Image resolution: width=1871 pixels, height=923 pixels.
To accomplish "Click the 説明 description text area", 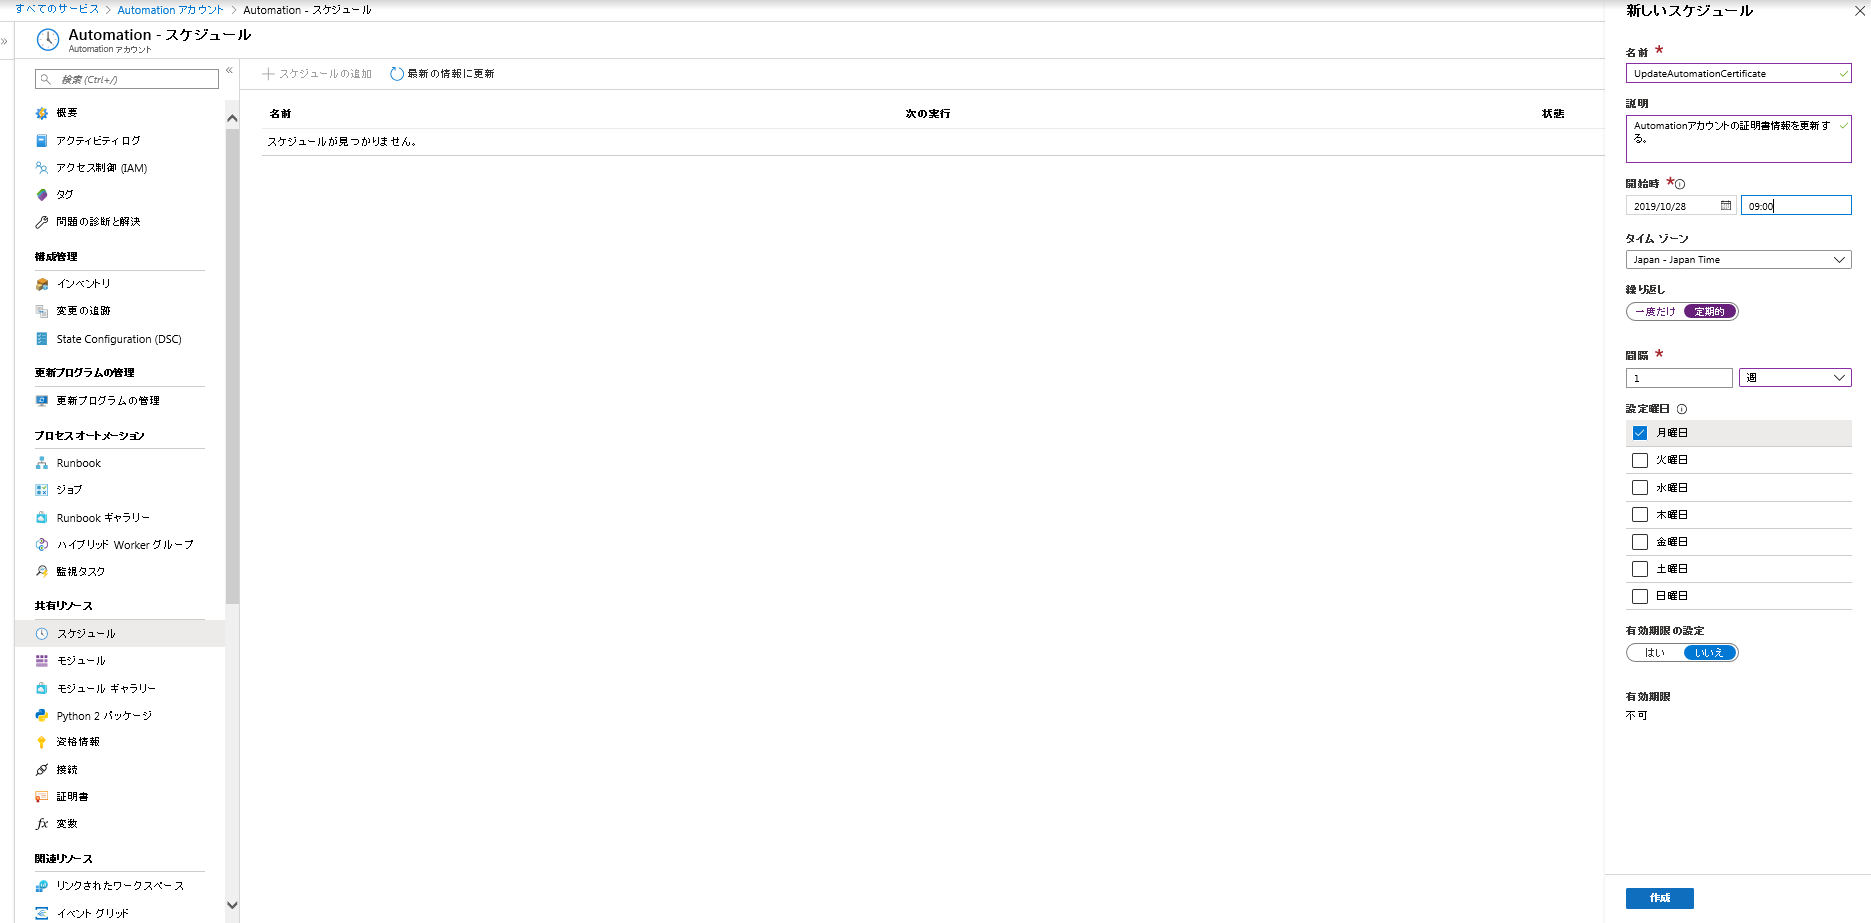I will pos(1739,138).
